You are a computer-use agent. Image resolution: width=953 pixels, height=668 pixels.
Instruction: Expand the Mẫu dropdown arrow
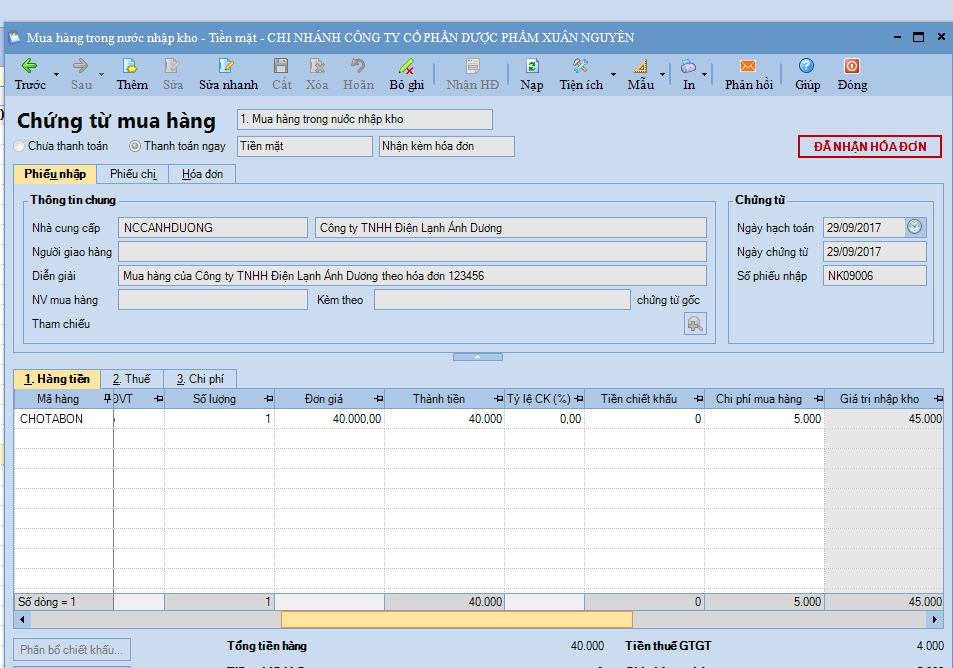pyautogui.click(x=662, y=75)
